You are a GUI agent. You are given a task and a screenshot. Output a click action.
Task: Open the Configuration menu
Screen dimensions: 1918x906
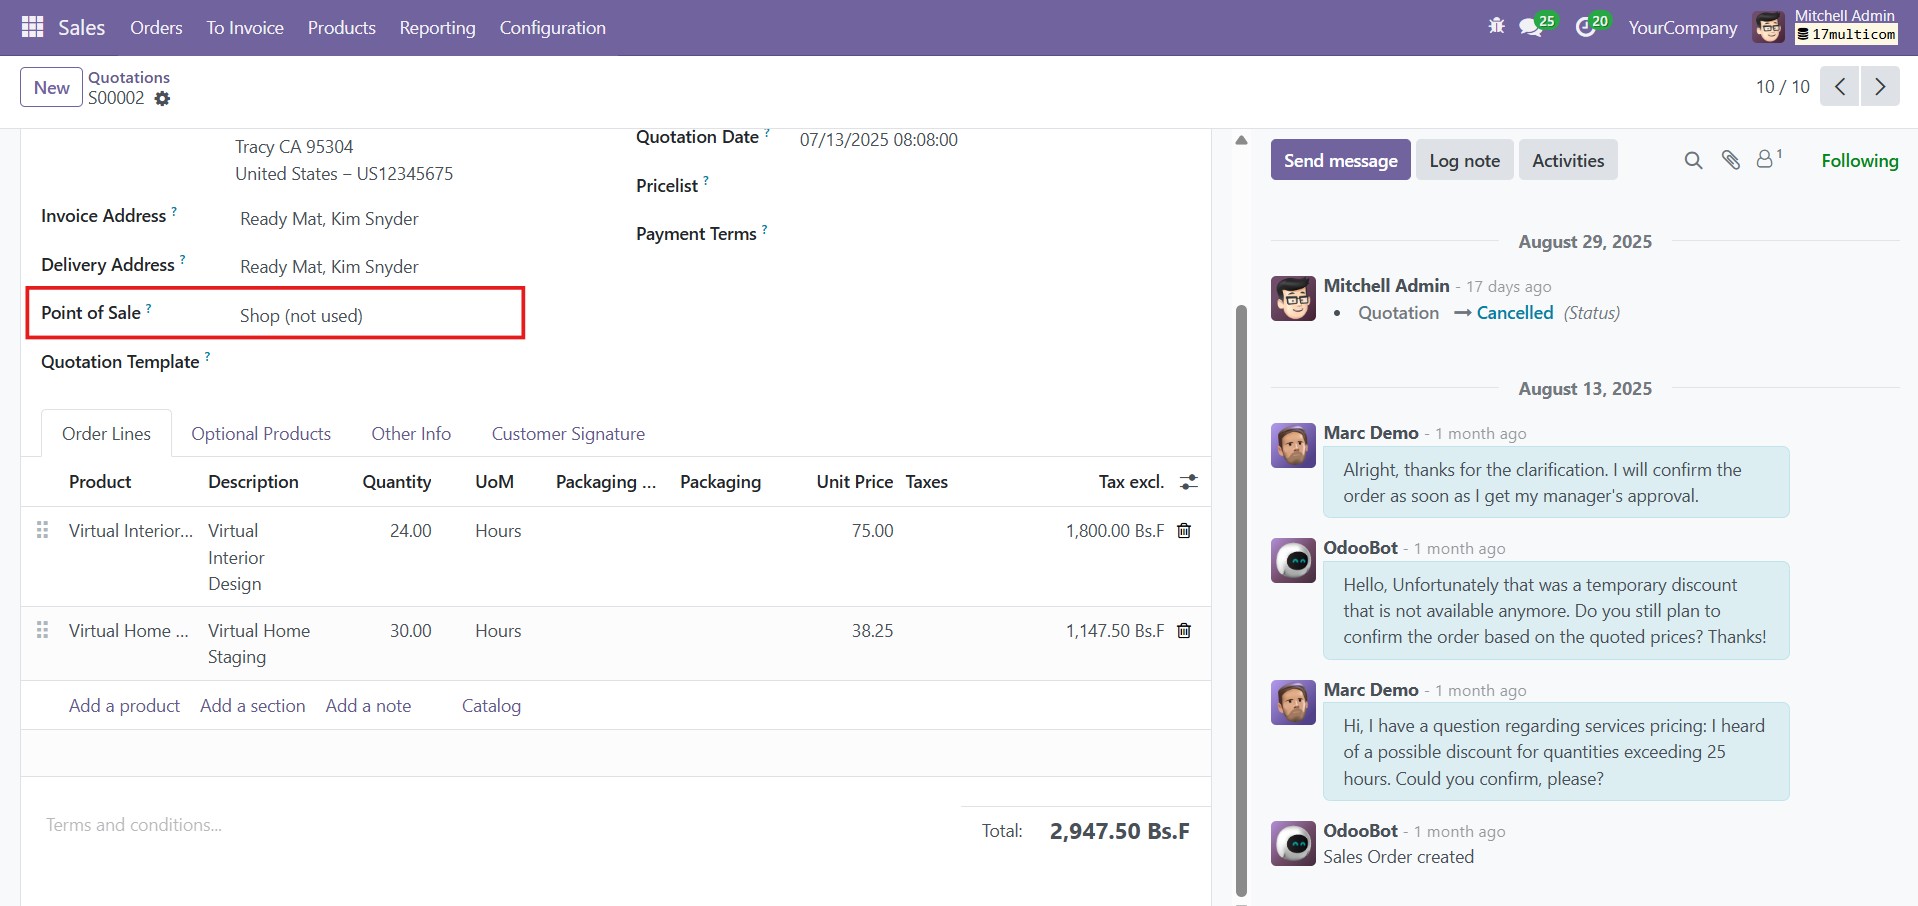coord(552,28)
